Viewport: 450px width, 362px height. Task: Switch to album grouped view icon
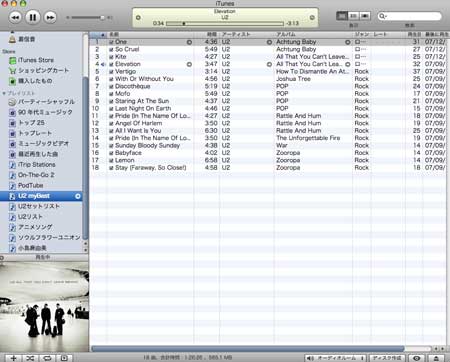coord(353,16)
